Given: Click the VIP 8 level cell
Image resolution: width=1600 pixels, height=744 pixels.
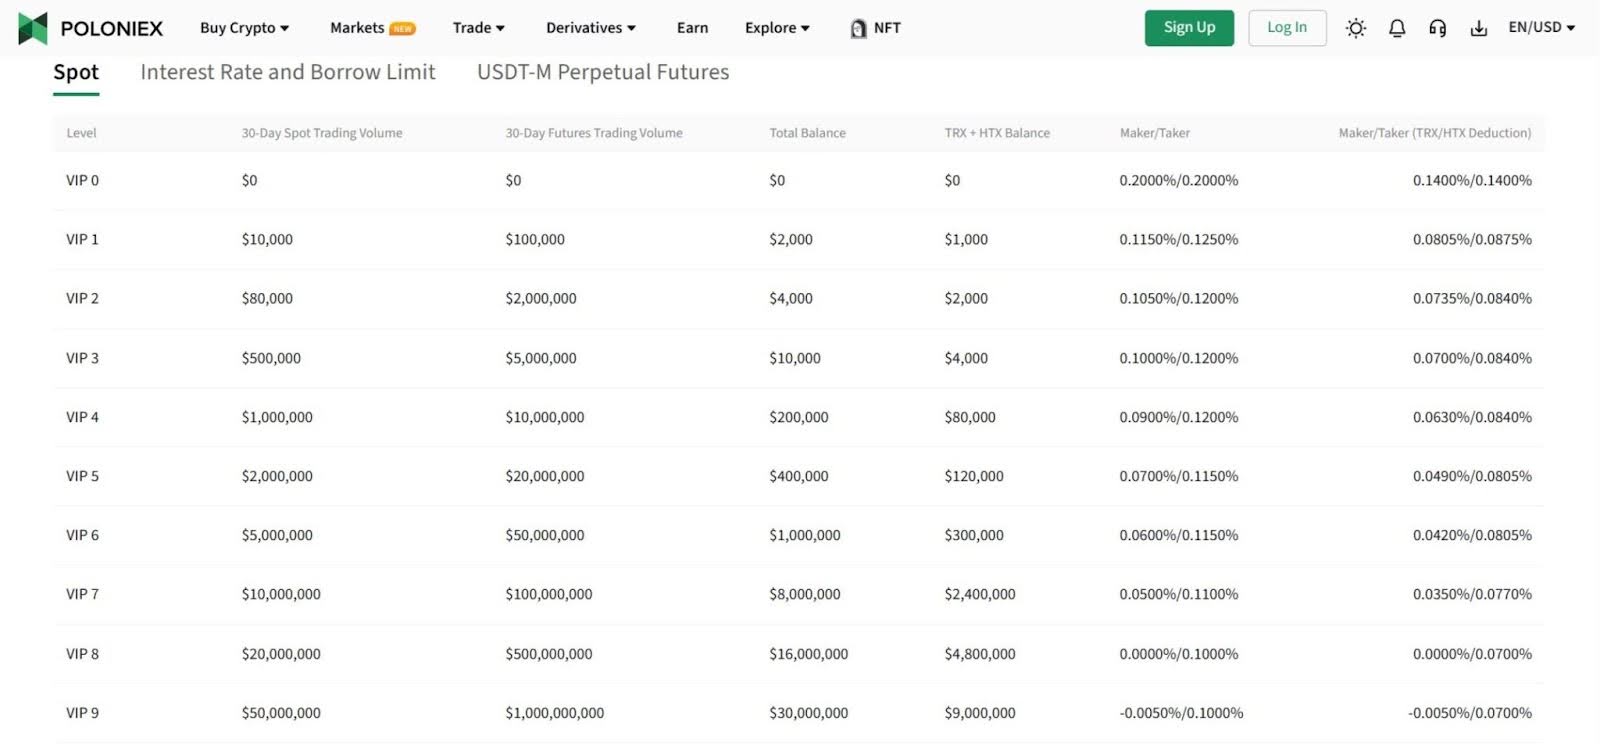Looking at the screenshot, I should (x=82, y=654).
